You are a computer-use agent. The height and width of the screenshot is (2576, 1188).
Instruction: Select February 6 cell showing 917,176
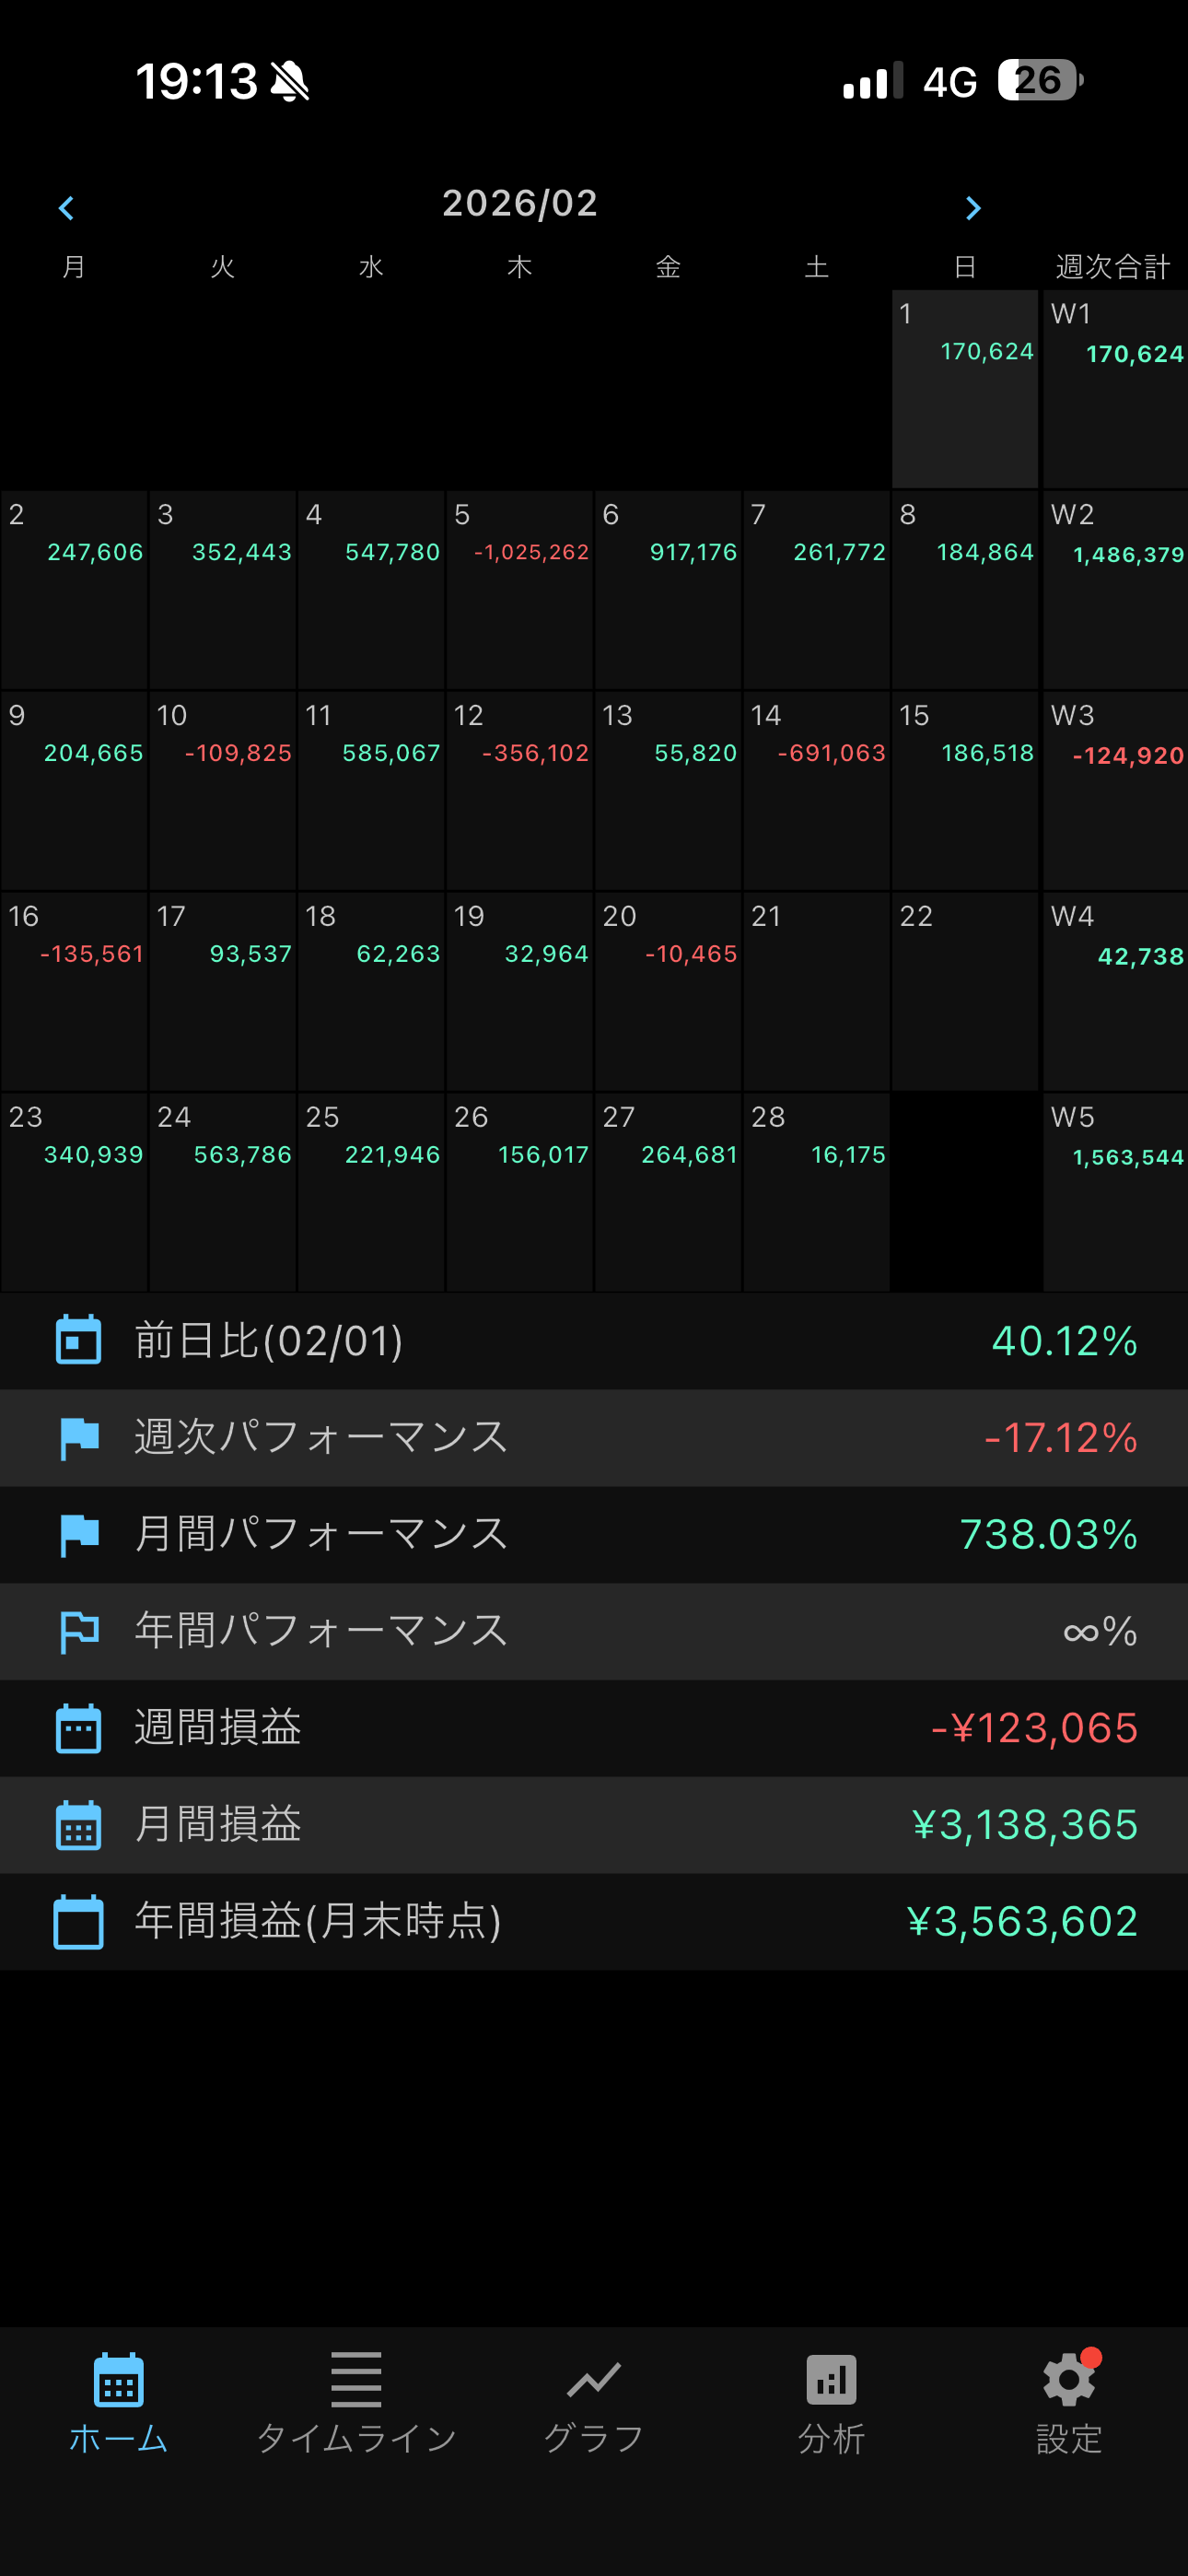[x=668, y=588]
